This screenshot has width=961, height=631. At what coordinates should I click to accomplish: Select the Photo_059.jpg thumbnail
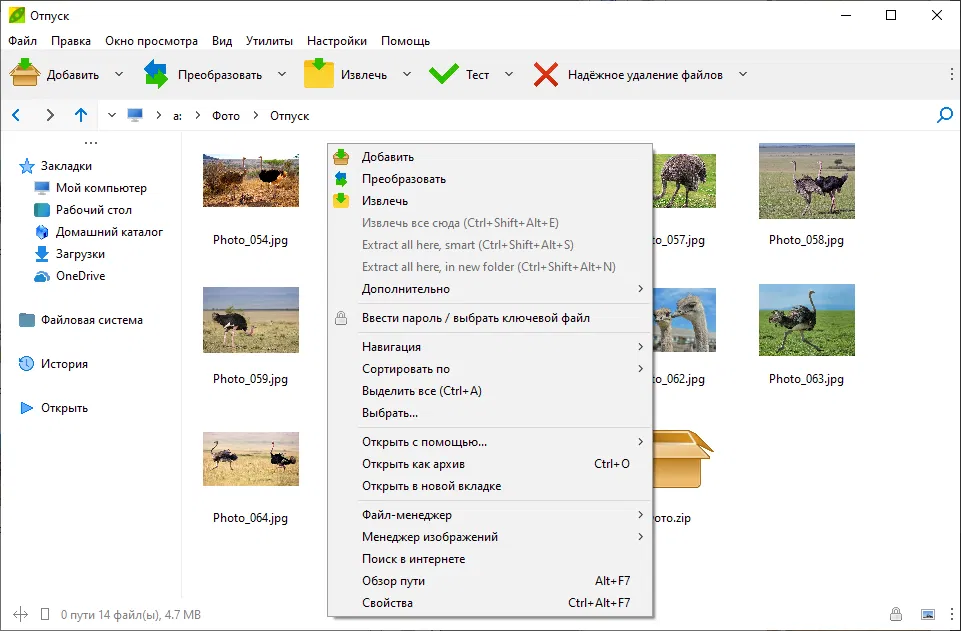click(251, 320)
